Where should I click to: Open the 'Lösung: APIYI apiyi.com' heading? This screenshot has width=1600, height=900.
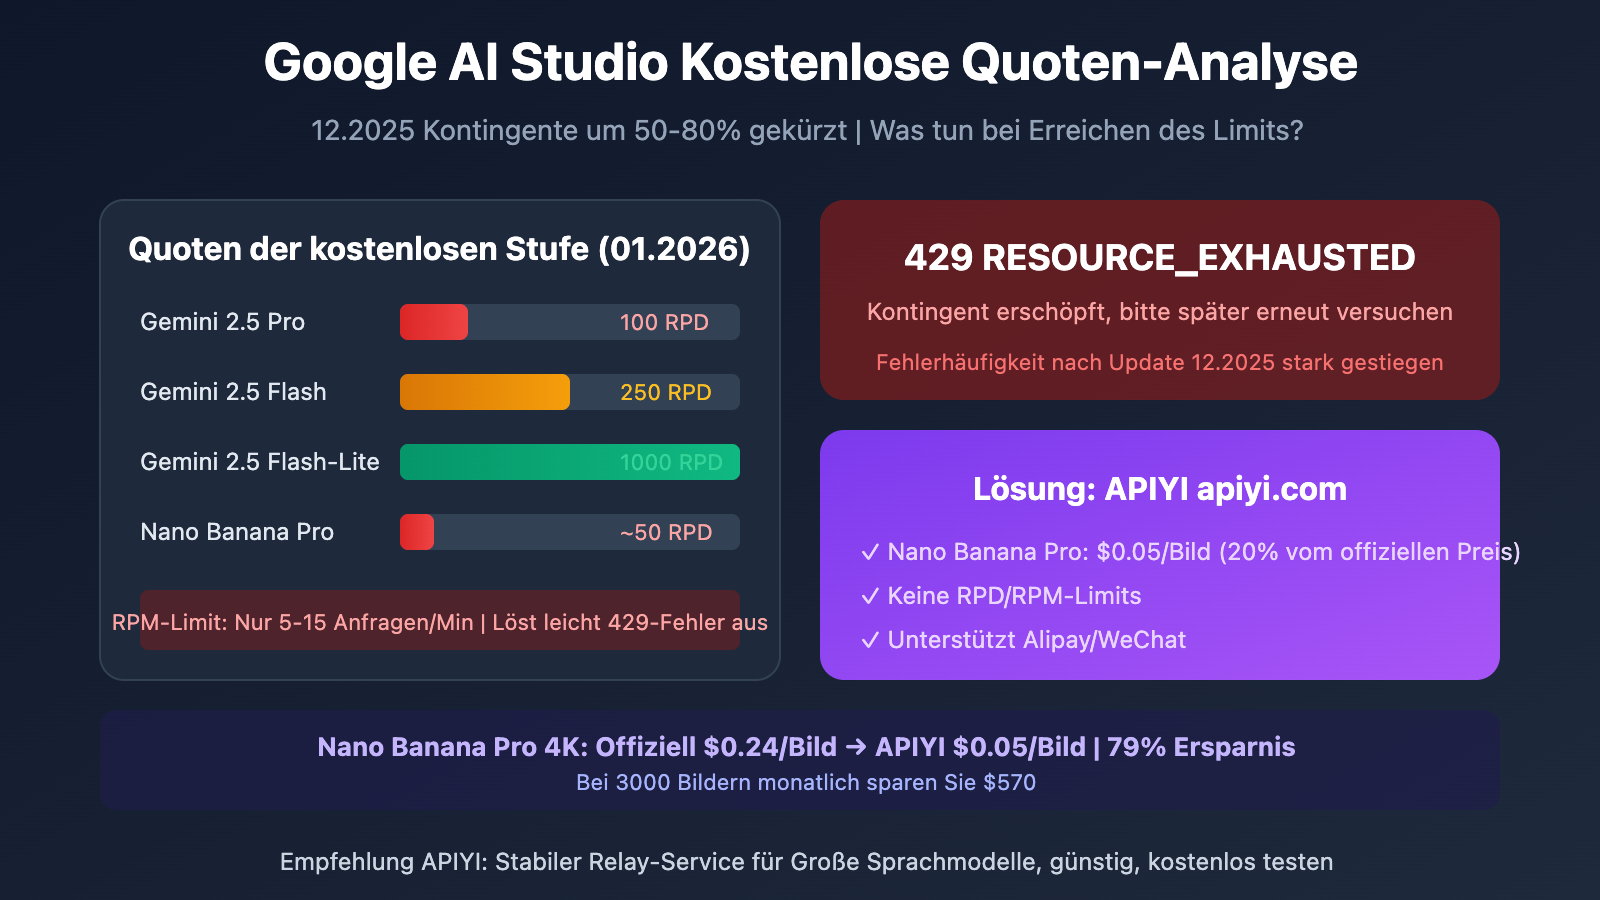pyautogui.click(x=1160, y=489)
